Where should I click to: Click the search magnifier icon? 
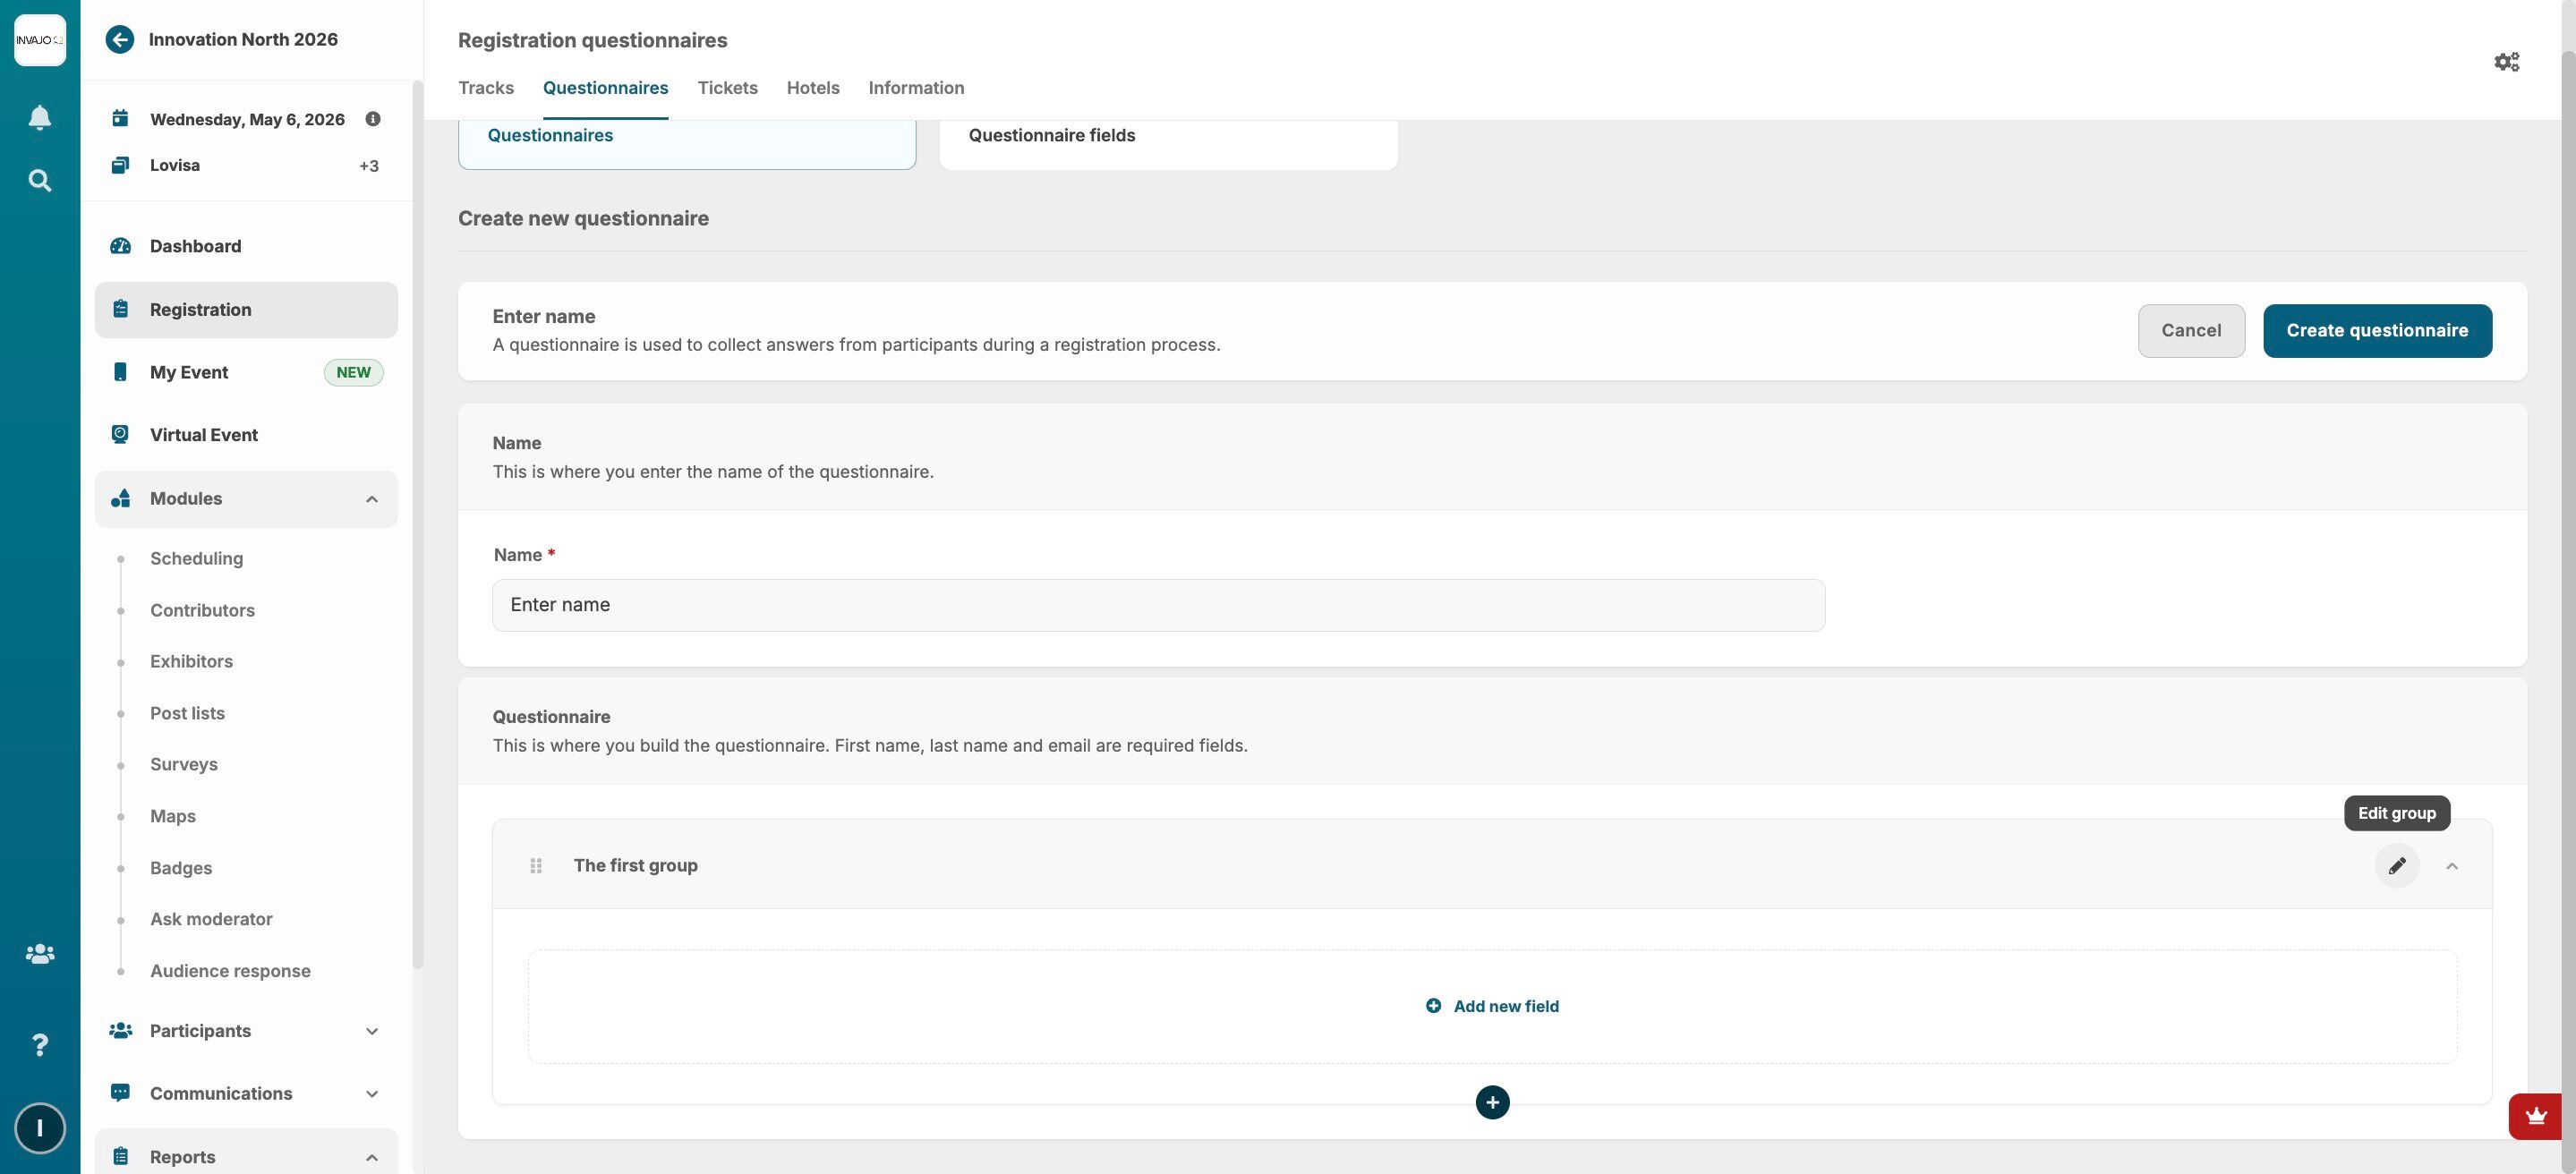coord(40,181)
